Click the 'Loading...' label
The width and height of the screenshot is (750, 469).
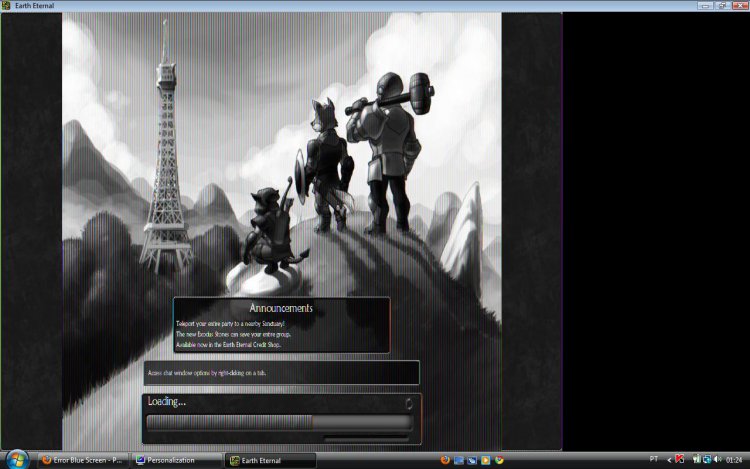coord(166,401)
